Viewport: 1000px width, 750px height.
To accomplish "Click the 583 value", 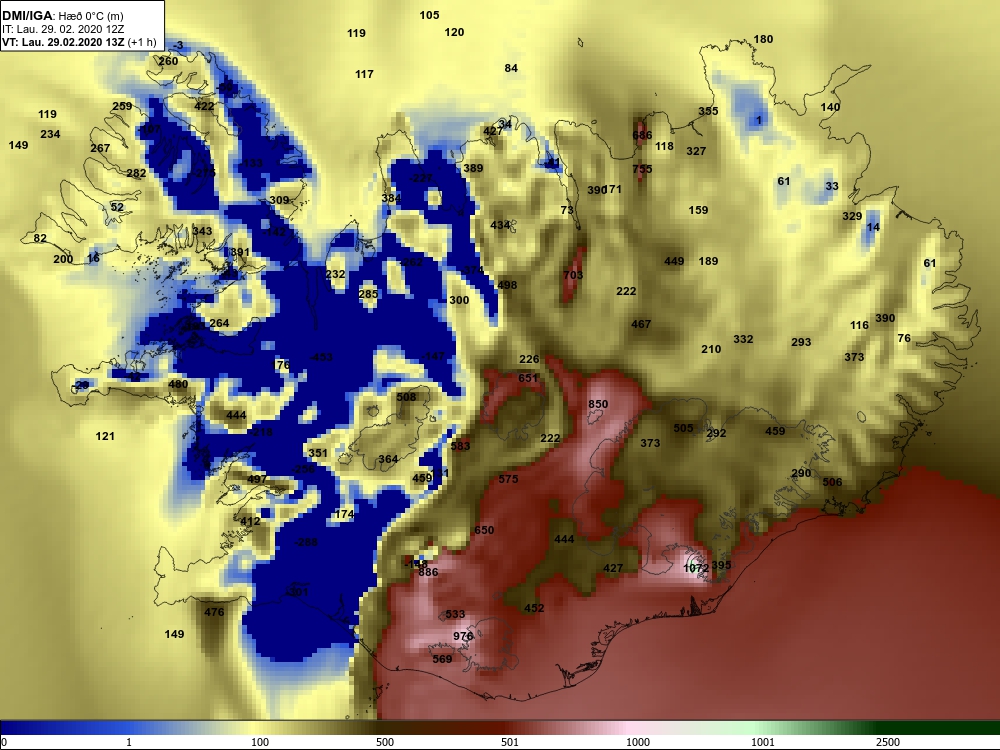I will (460, 446).
